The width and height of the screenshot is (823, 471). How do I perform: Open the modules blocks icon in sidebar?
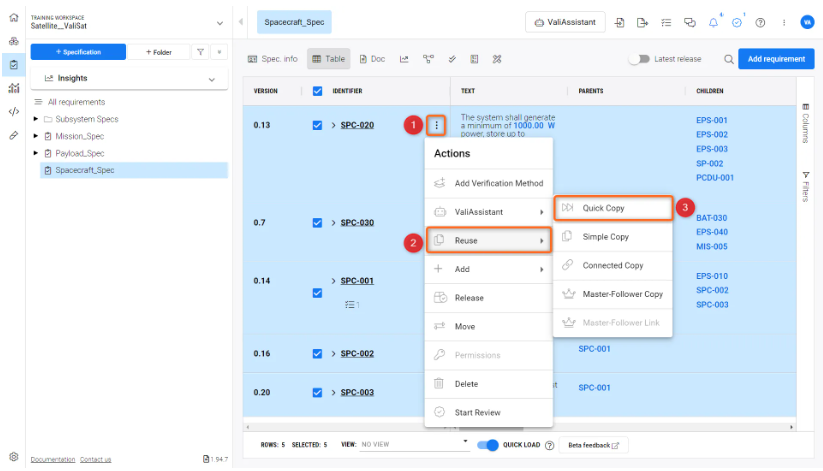pyautogui.click(x=14, y=41)
